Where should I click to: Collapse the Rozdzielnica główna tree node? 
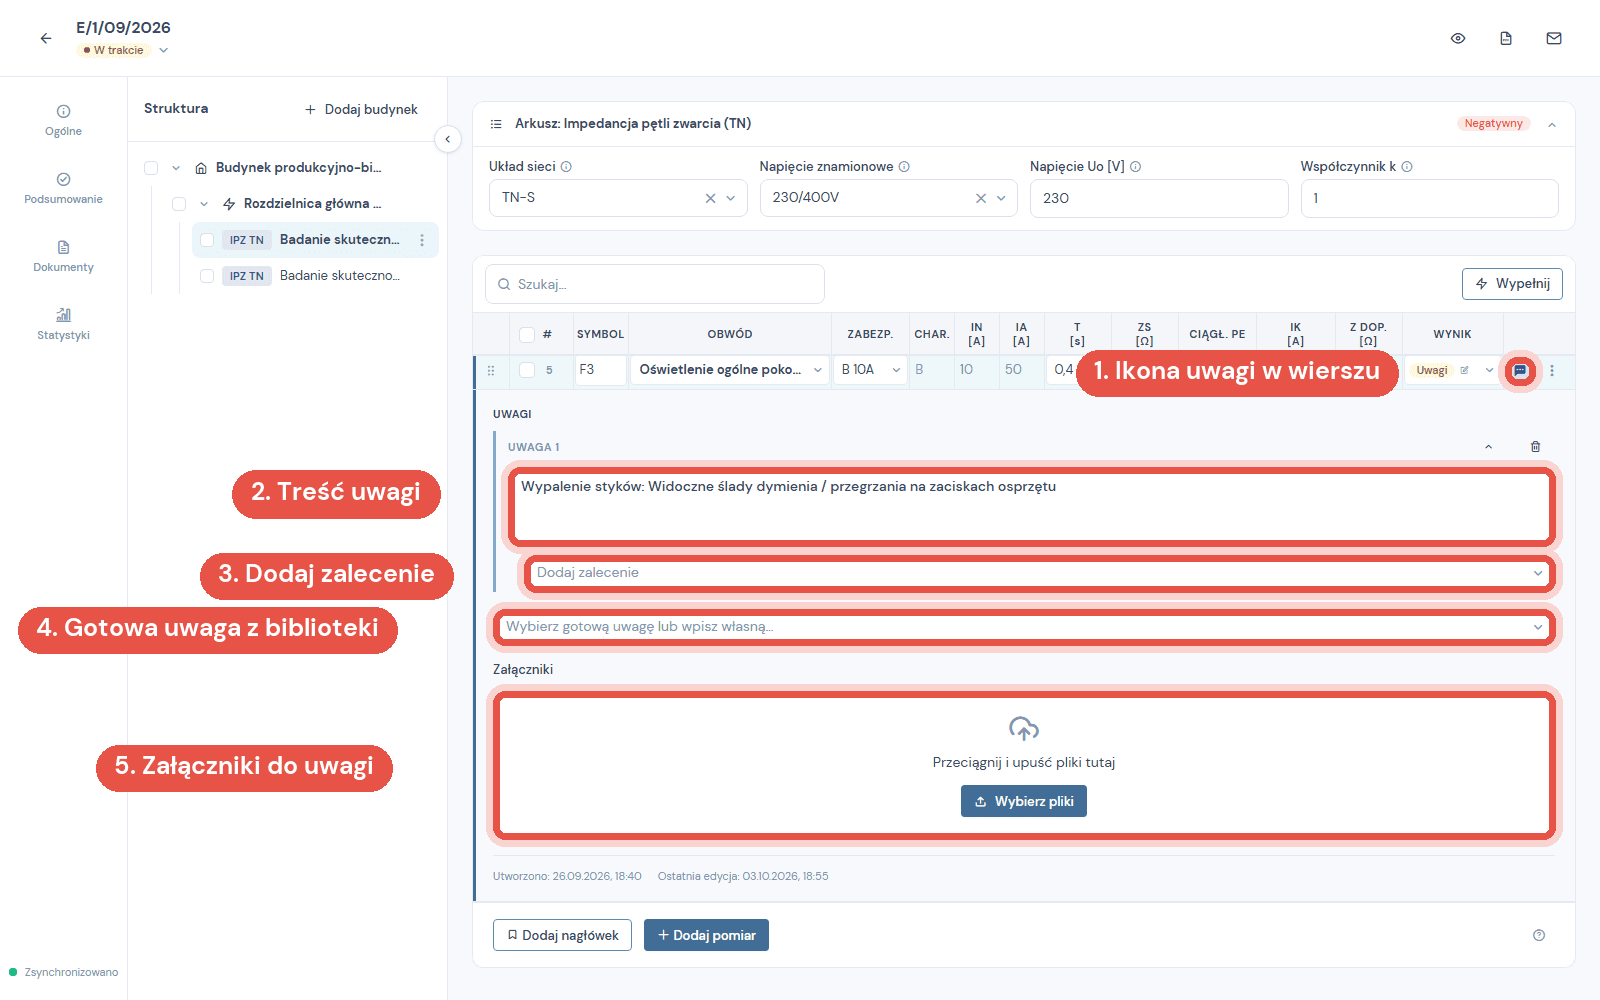click(x=204, y=204)
